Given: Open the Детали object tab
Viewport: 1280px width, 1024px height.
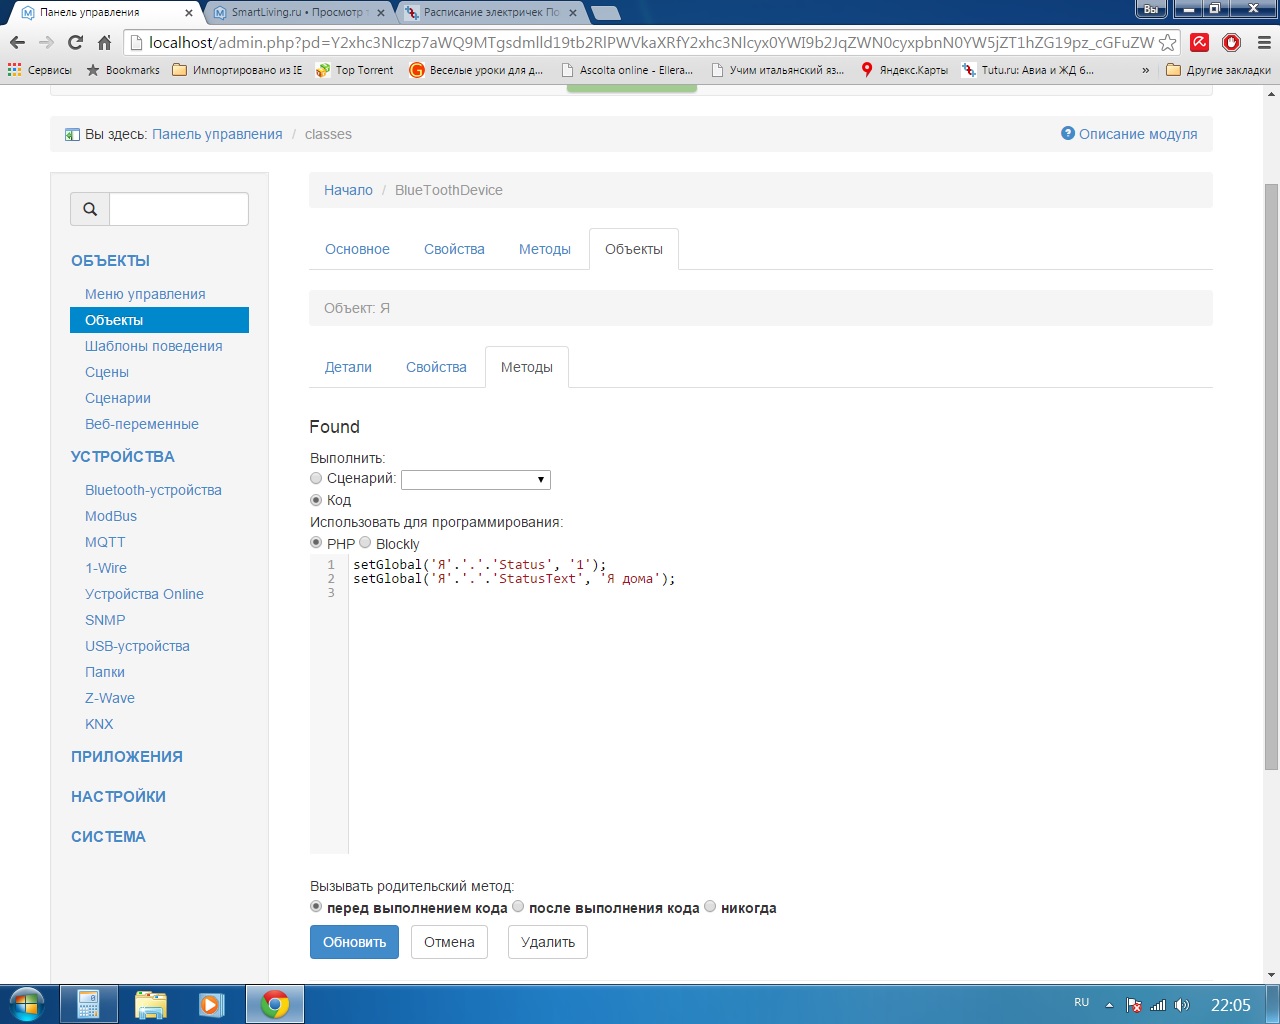Looking at the screenshot, I should (348, 367).
